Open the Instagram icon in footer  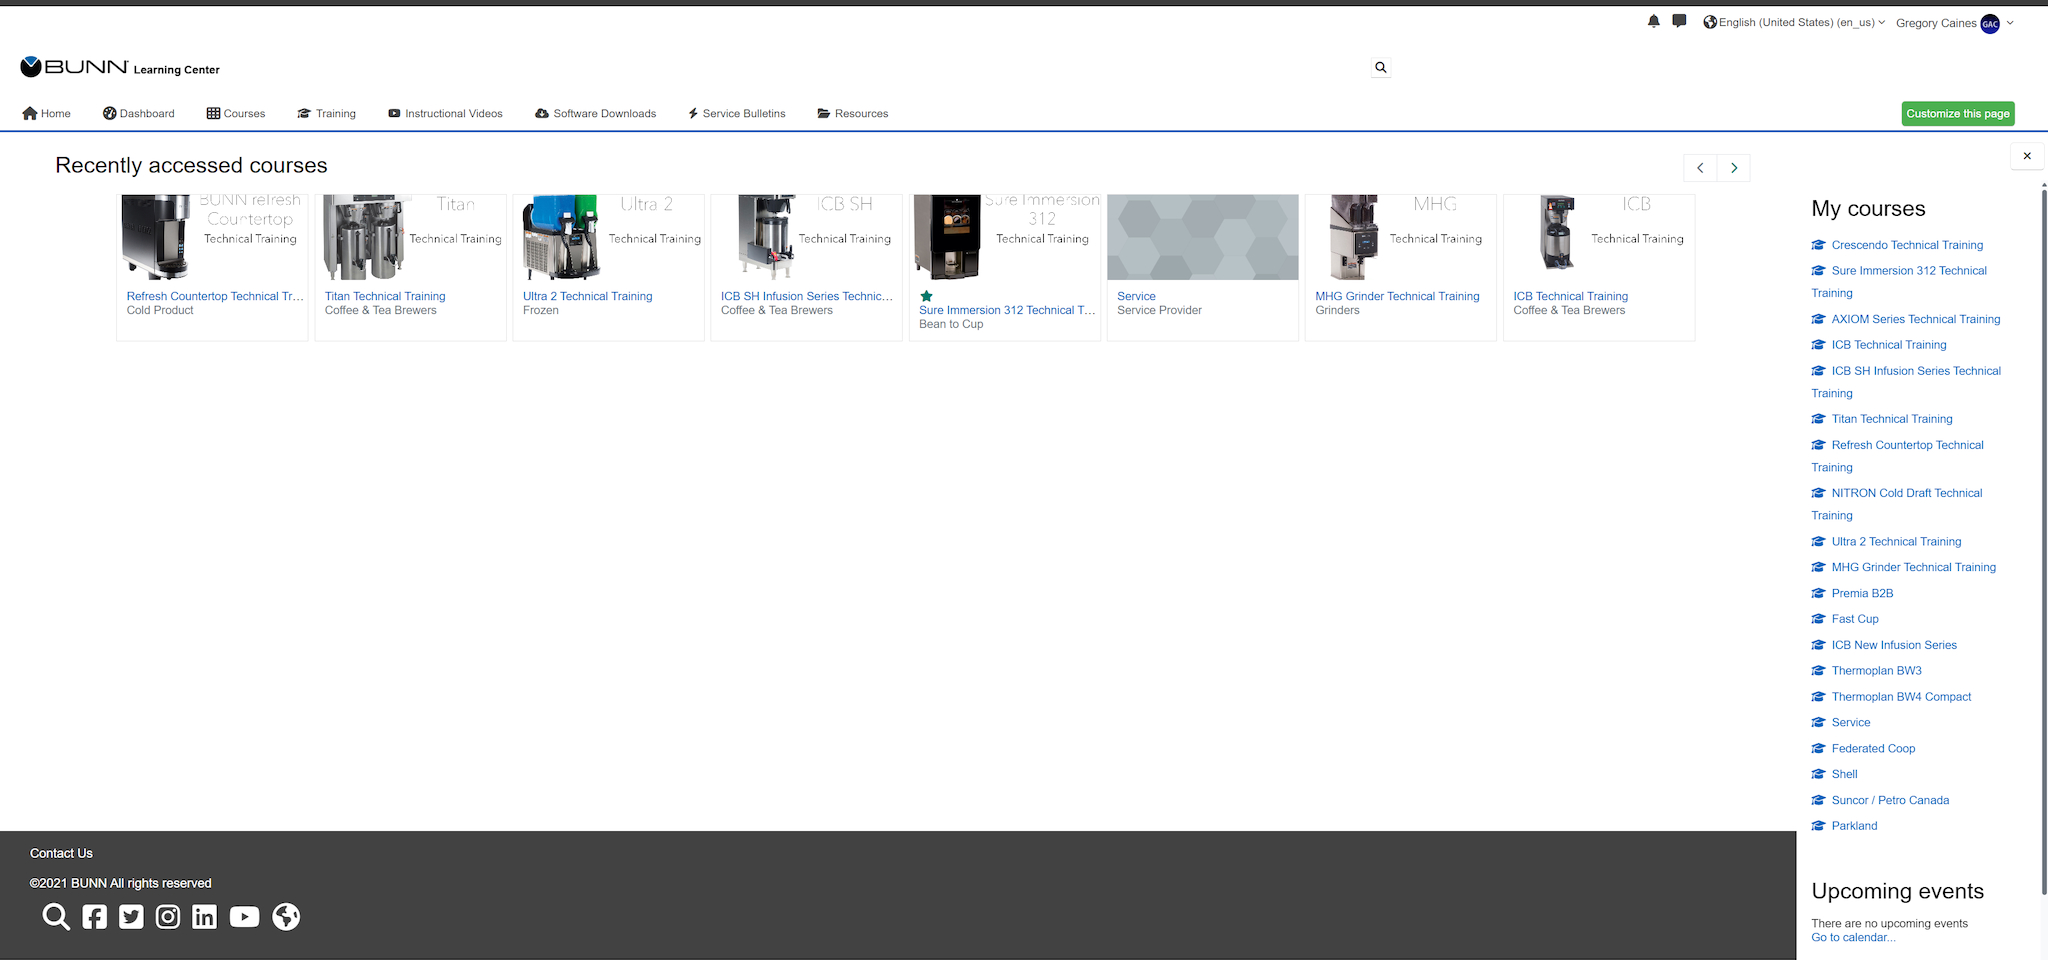[x=168, y=917]
